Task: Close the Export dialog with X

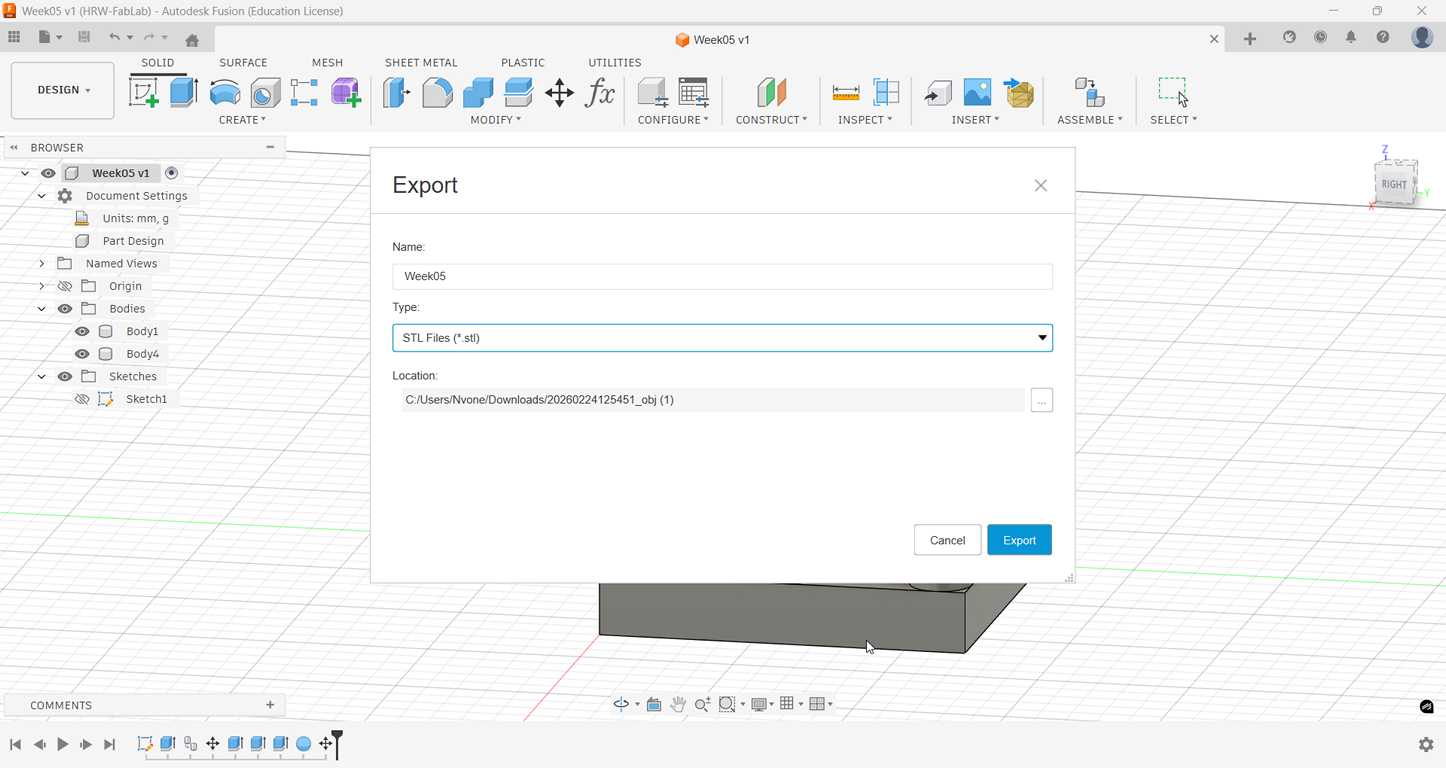Action: (x=1041, y=185)
